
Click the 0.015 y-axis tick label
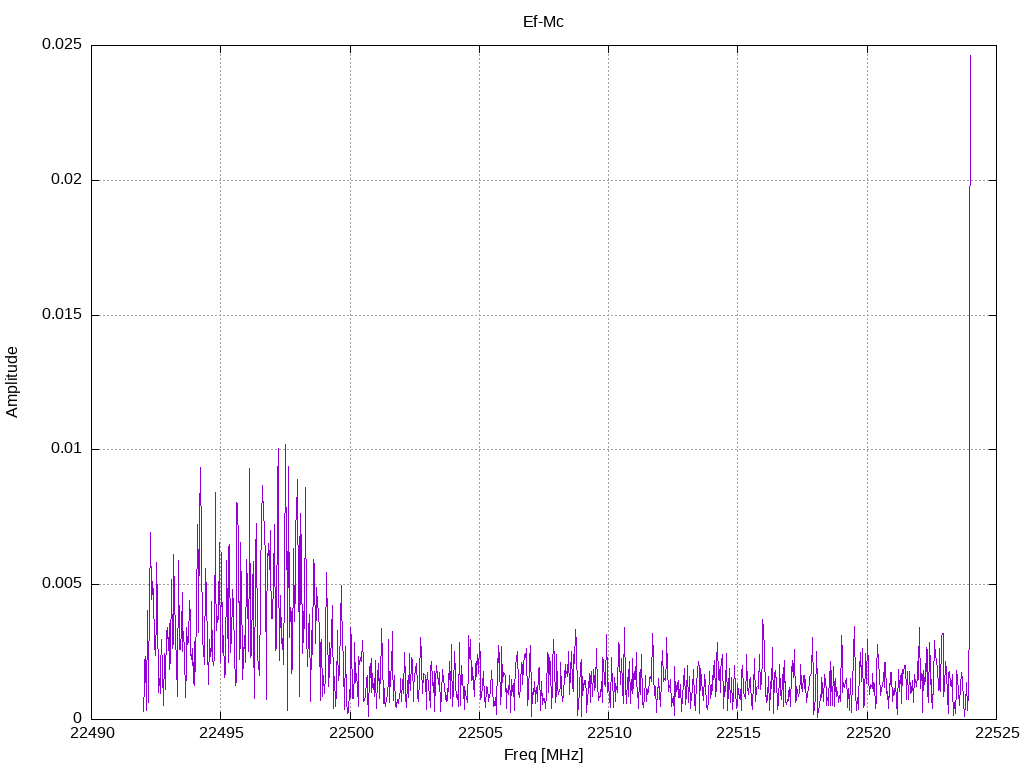[x=61, y=315]
